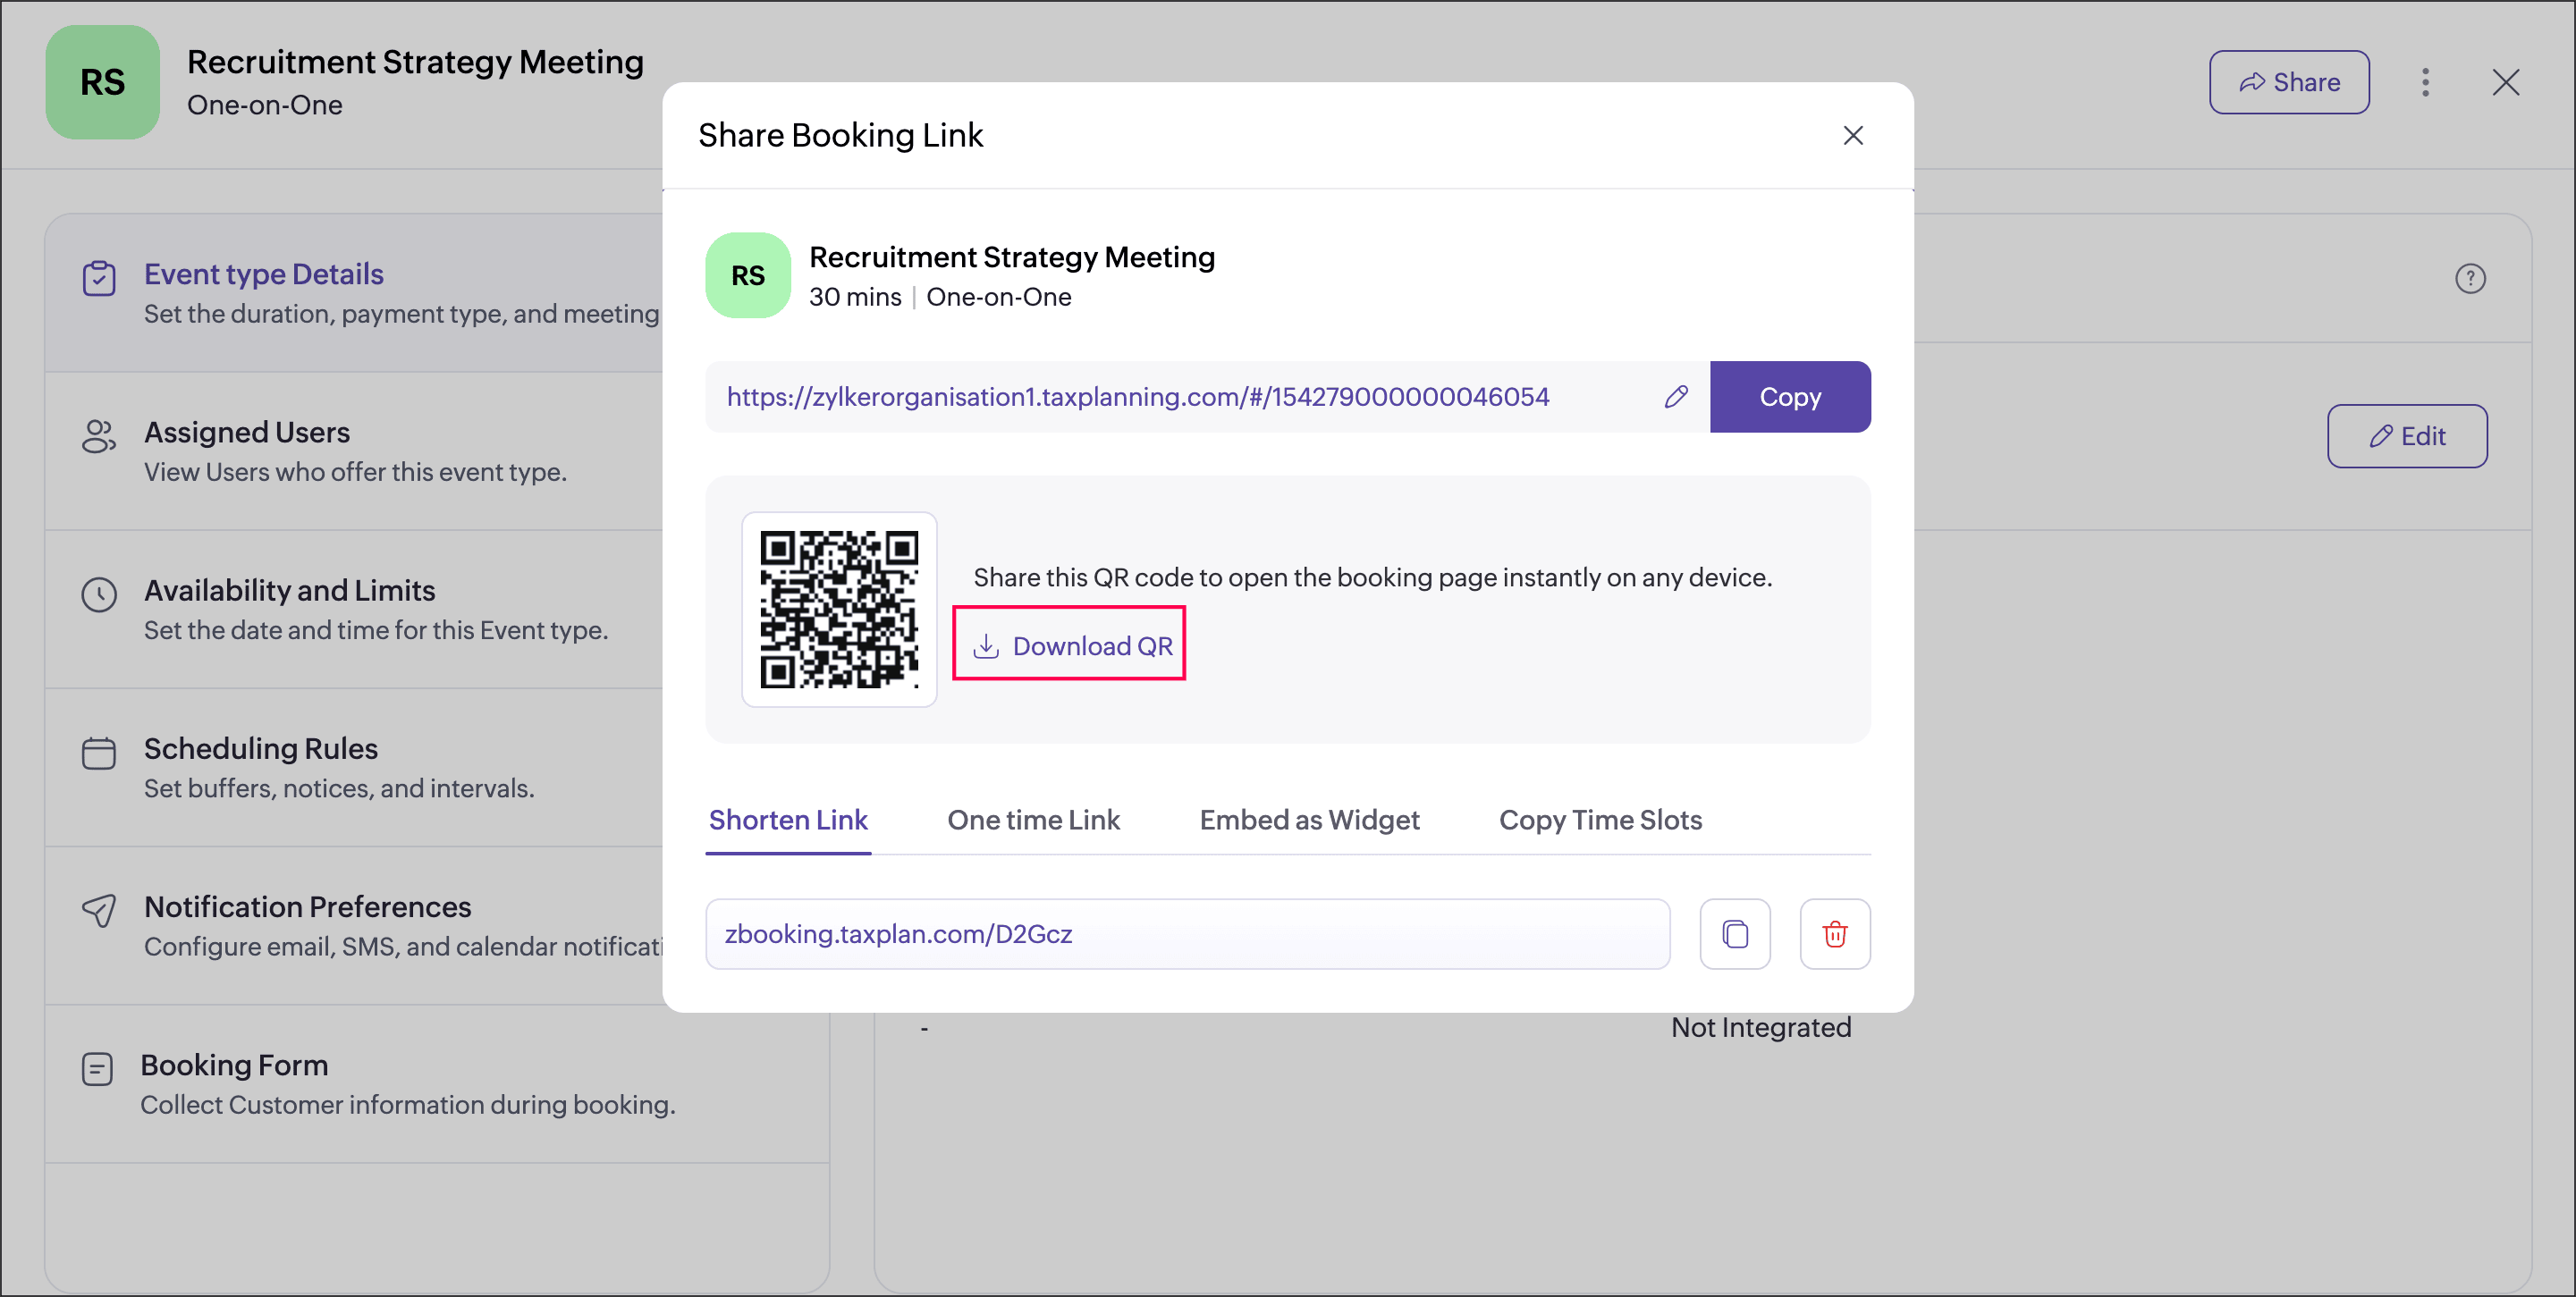Click the pencil icon beside booking URL
Viewport: 2576px width, 1297px height.
(1676, 397)
